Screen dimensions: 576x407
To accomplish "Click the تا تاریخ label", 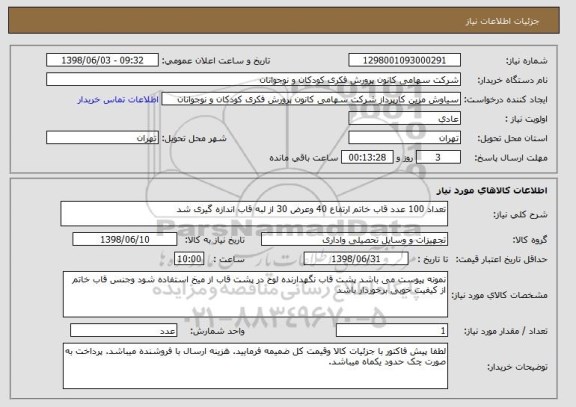I will pos(433,259).
